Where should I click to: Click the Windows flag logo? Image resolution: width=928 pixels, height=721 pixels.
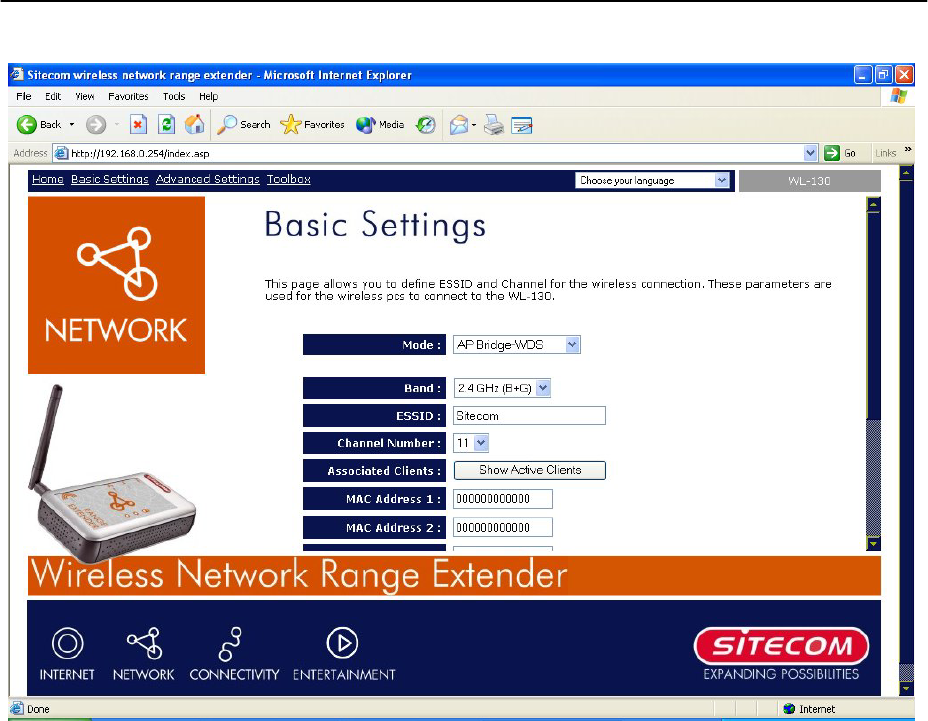(x=898, y=96)
